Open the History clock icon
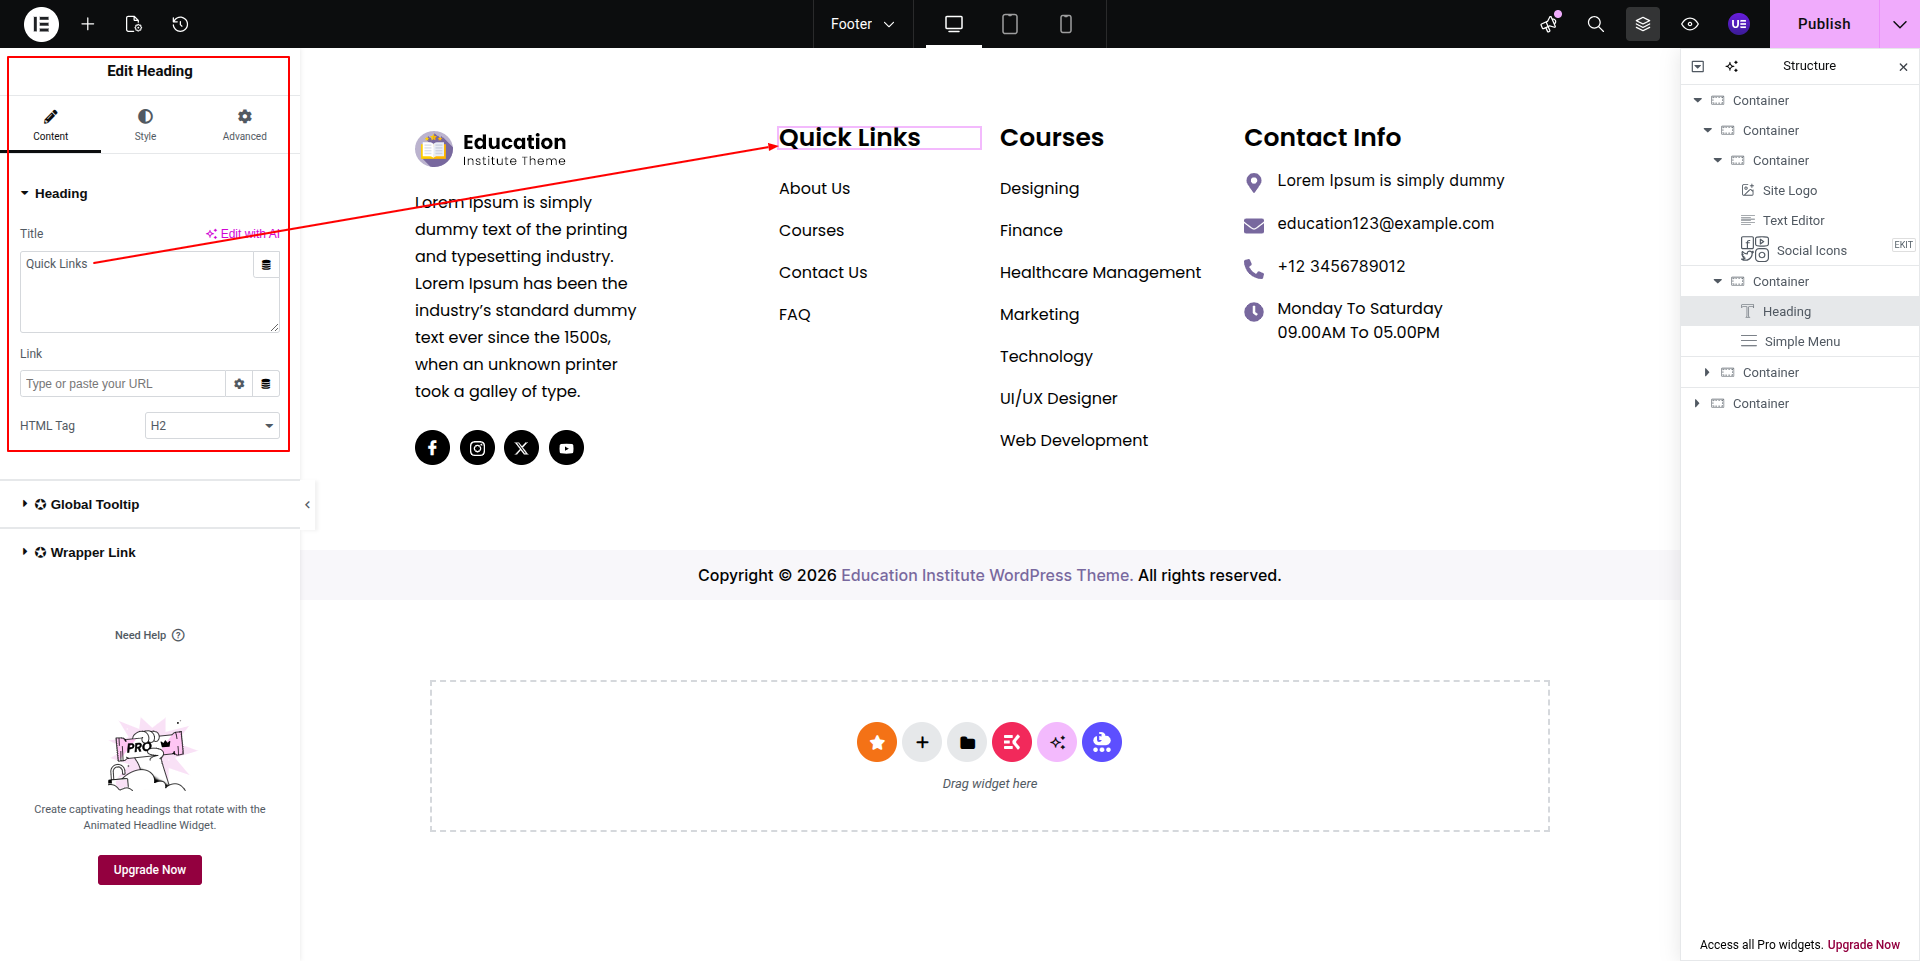 [180, 24]
